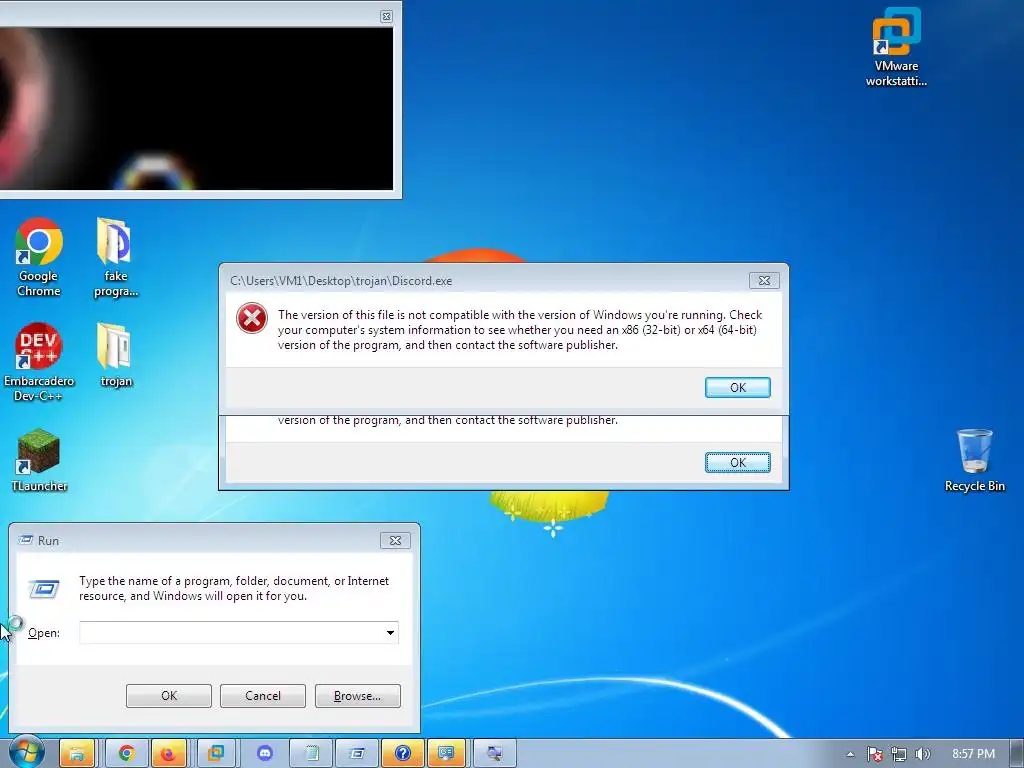Select the Recycle Bin icon
The image size is (1024, 768).
pyautogui.click(x=974, y=460)
